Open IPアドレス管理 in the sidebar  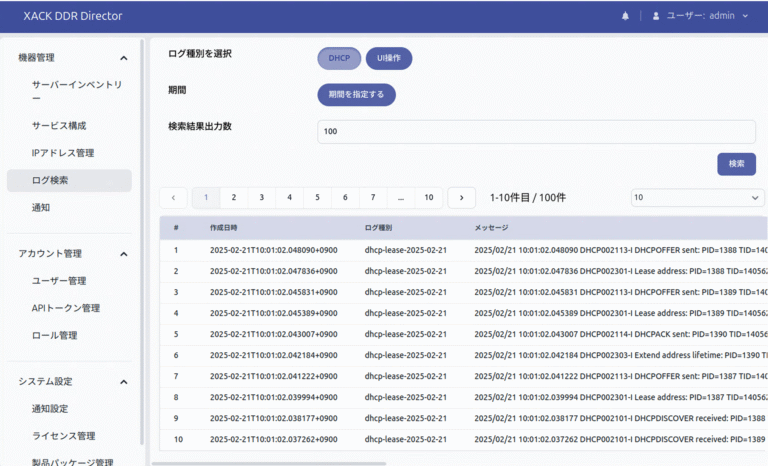[63, 153]
